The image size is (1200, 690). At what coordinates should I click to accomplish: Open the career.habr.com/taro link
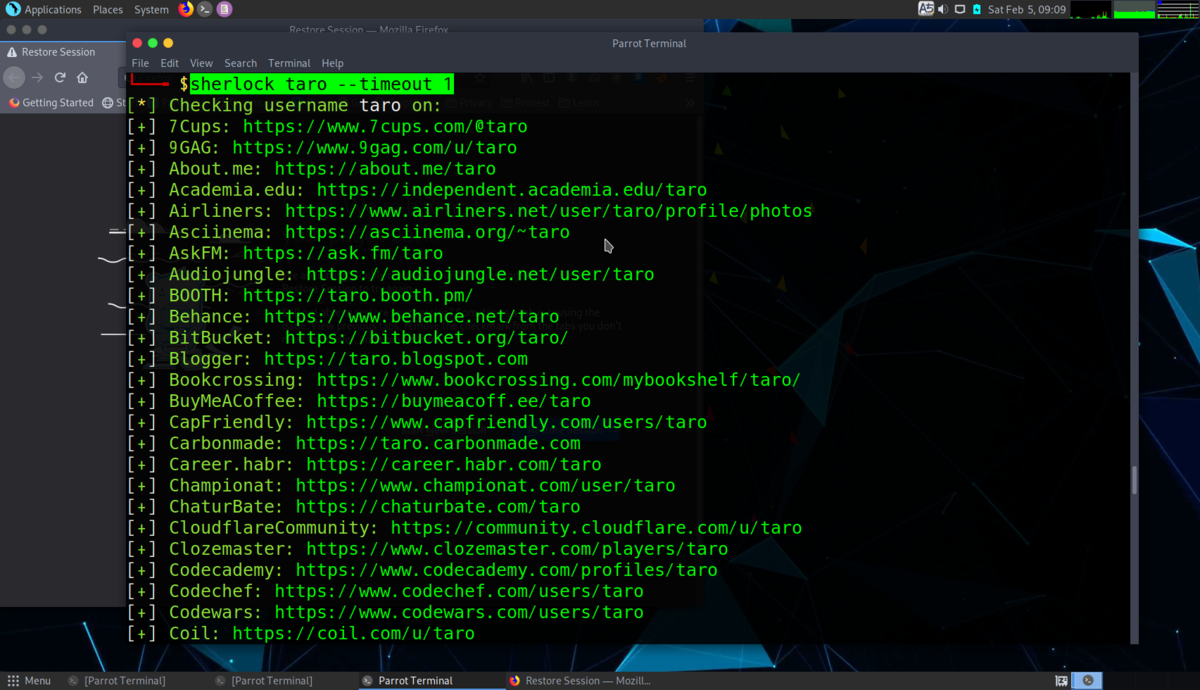tap(454, 465)
